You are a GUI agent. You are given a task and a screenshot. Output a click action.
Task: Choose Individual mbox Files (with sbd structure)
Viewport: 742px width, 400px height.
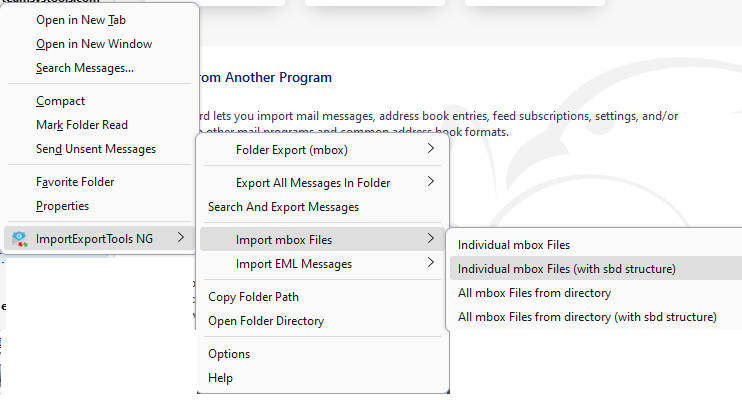coord(566,269)
